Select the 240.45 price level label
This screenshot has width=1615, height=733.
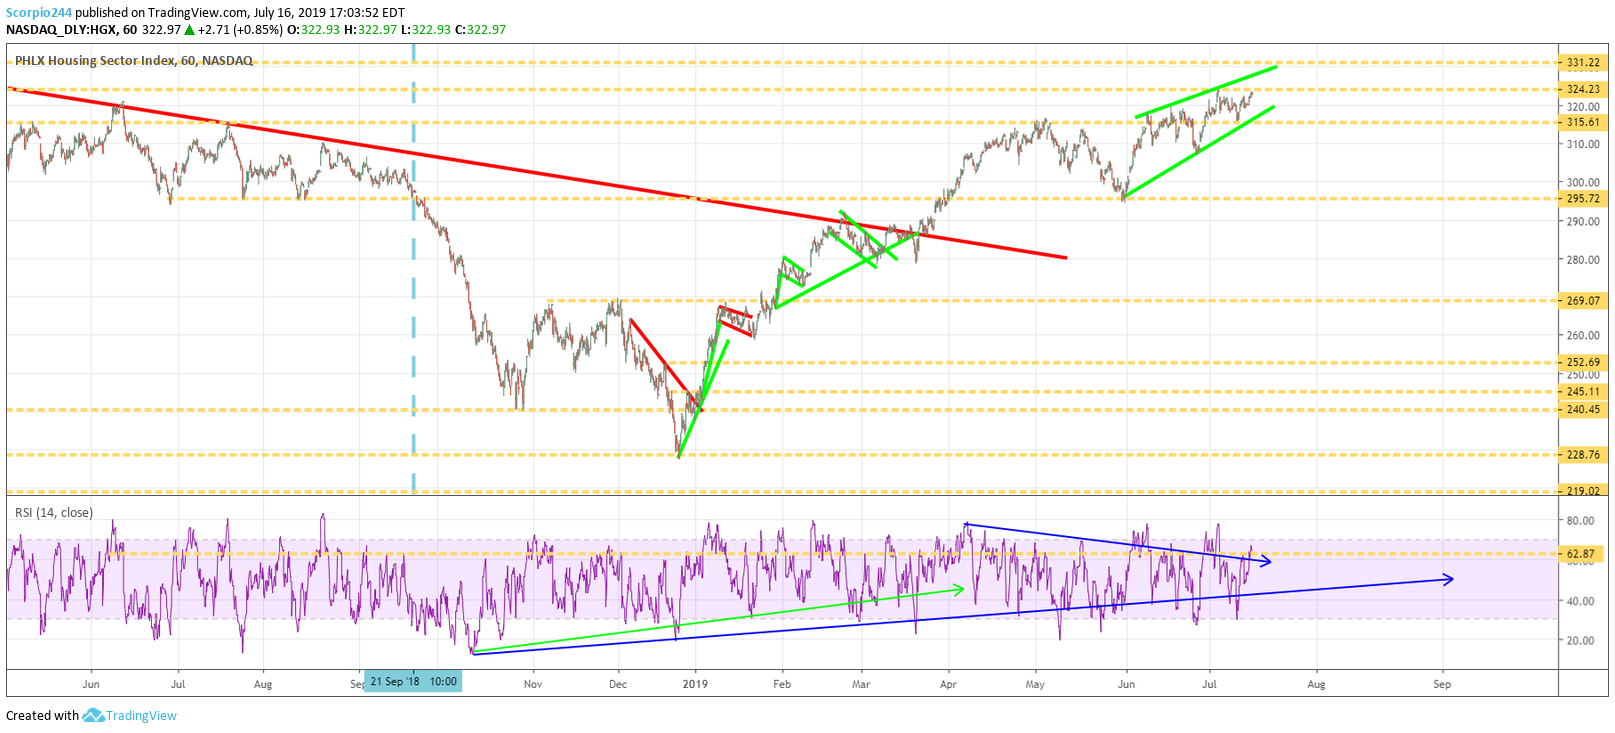click(x=1583, y=409)
